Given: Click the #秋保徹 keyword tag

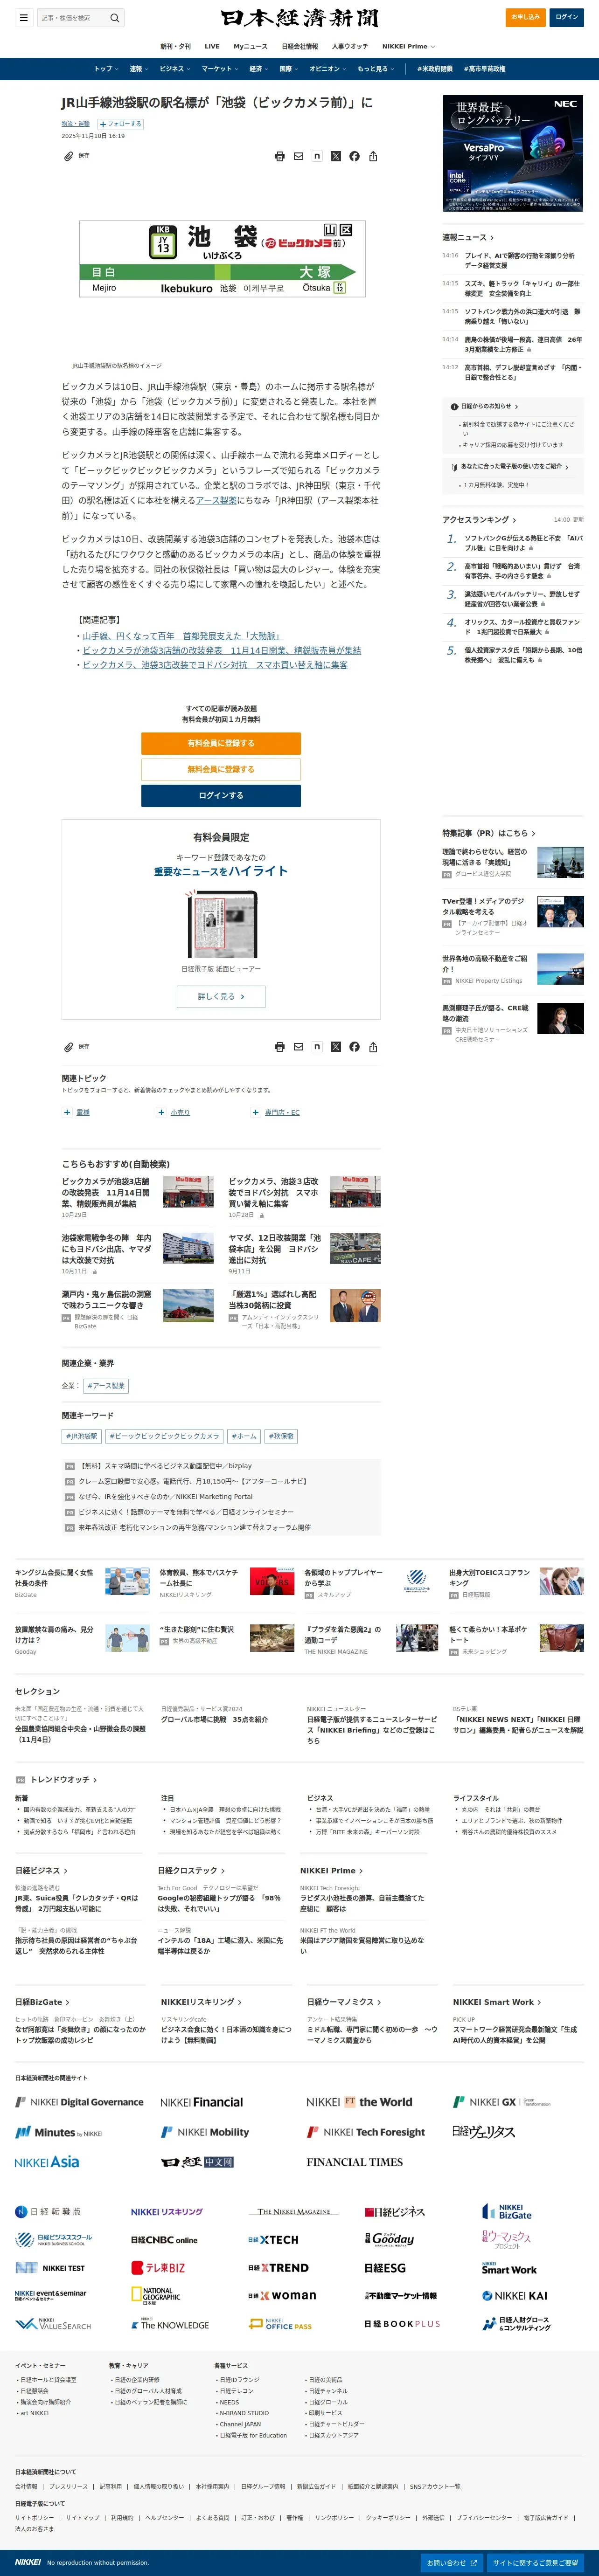Looking at the screenshot, I should pos(281,1436).
